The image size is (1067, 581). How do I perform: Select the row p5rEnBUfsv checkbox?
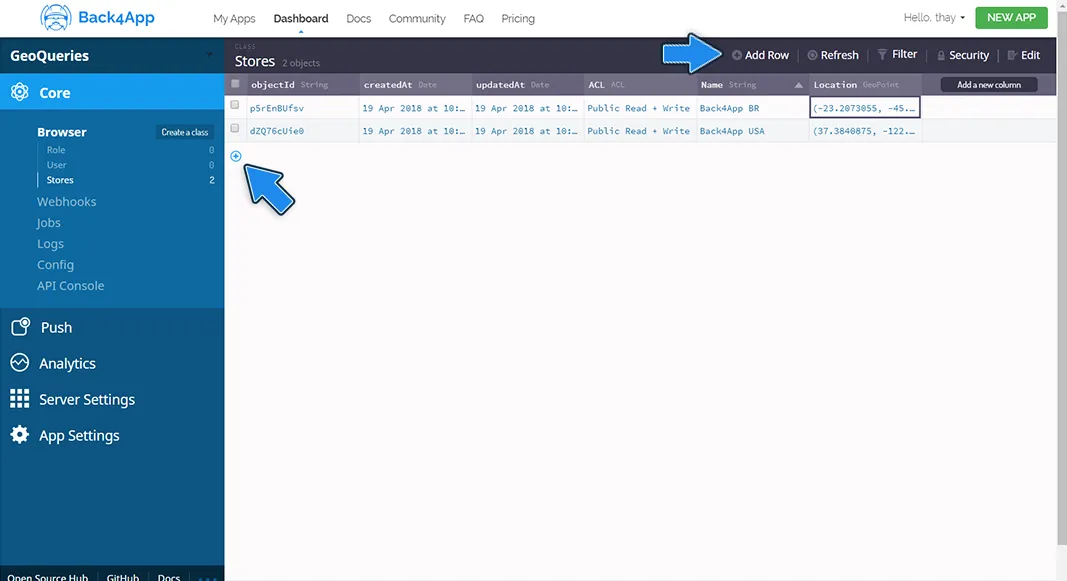pos(235,105)
